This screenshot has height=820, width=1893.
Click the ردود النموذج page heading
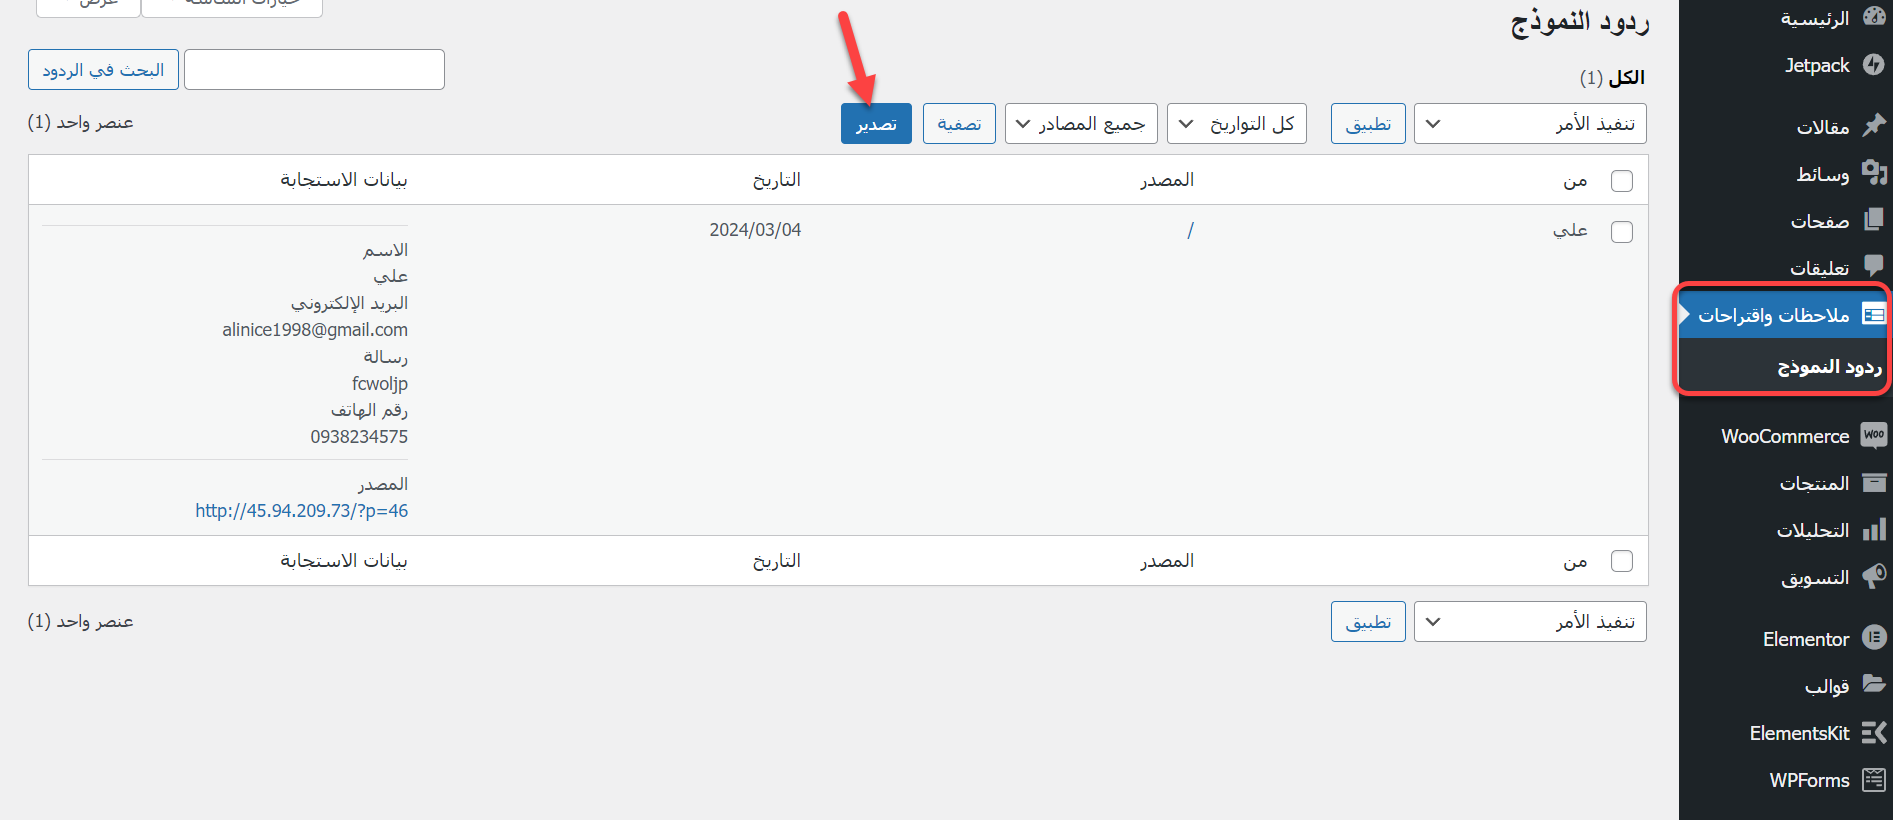pos(1580,22)
